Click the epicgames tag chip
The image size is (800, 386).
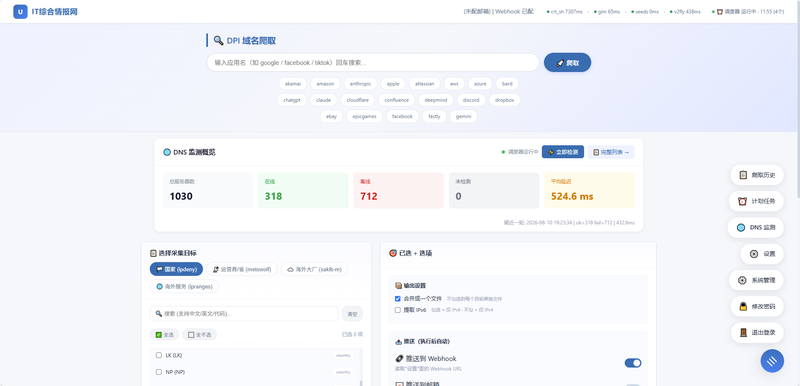365,116
